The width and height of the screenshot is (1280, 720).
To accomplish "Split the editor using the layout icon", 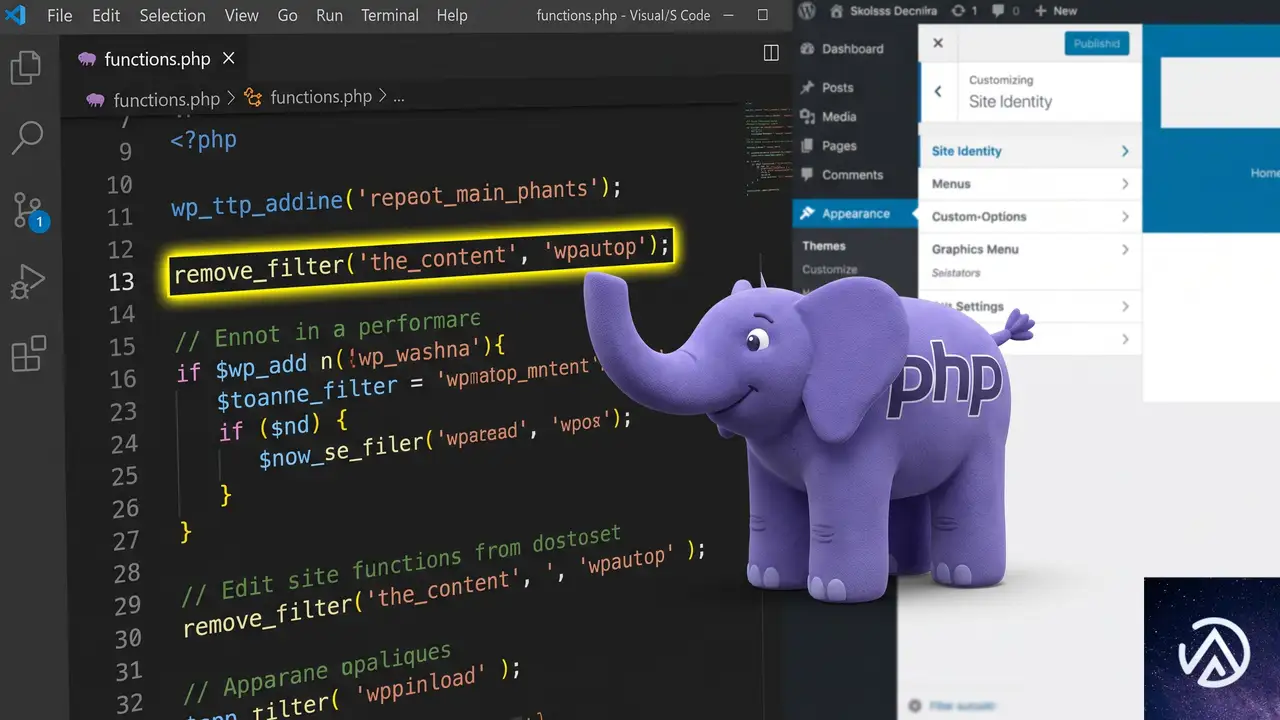I will click(771, 52).
